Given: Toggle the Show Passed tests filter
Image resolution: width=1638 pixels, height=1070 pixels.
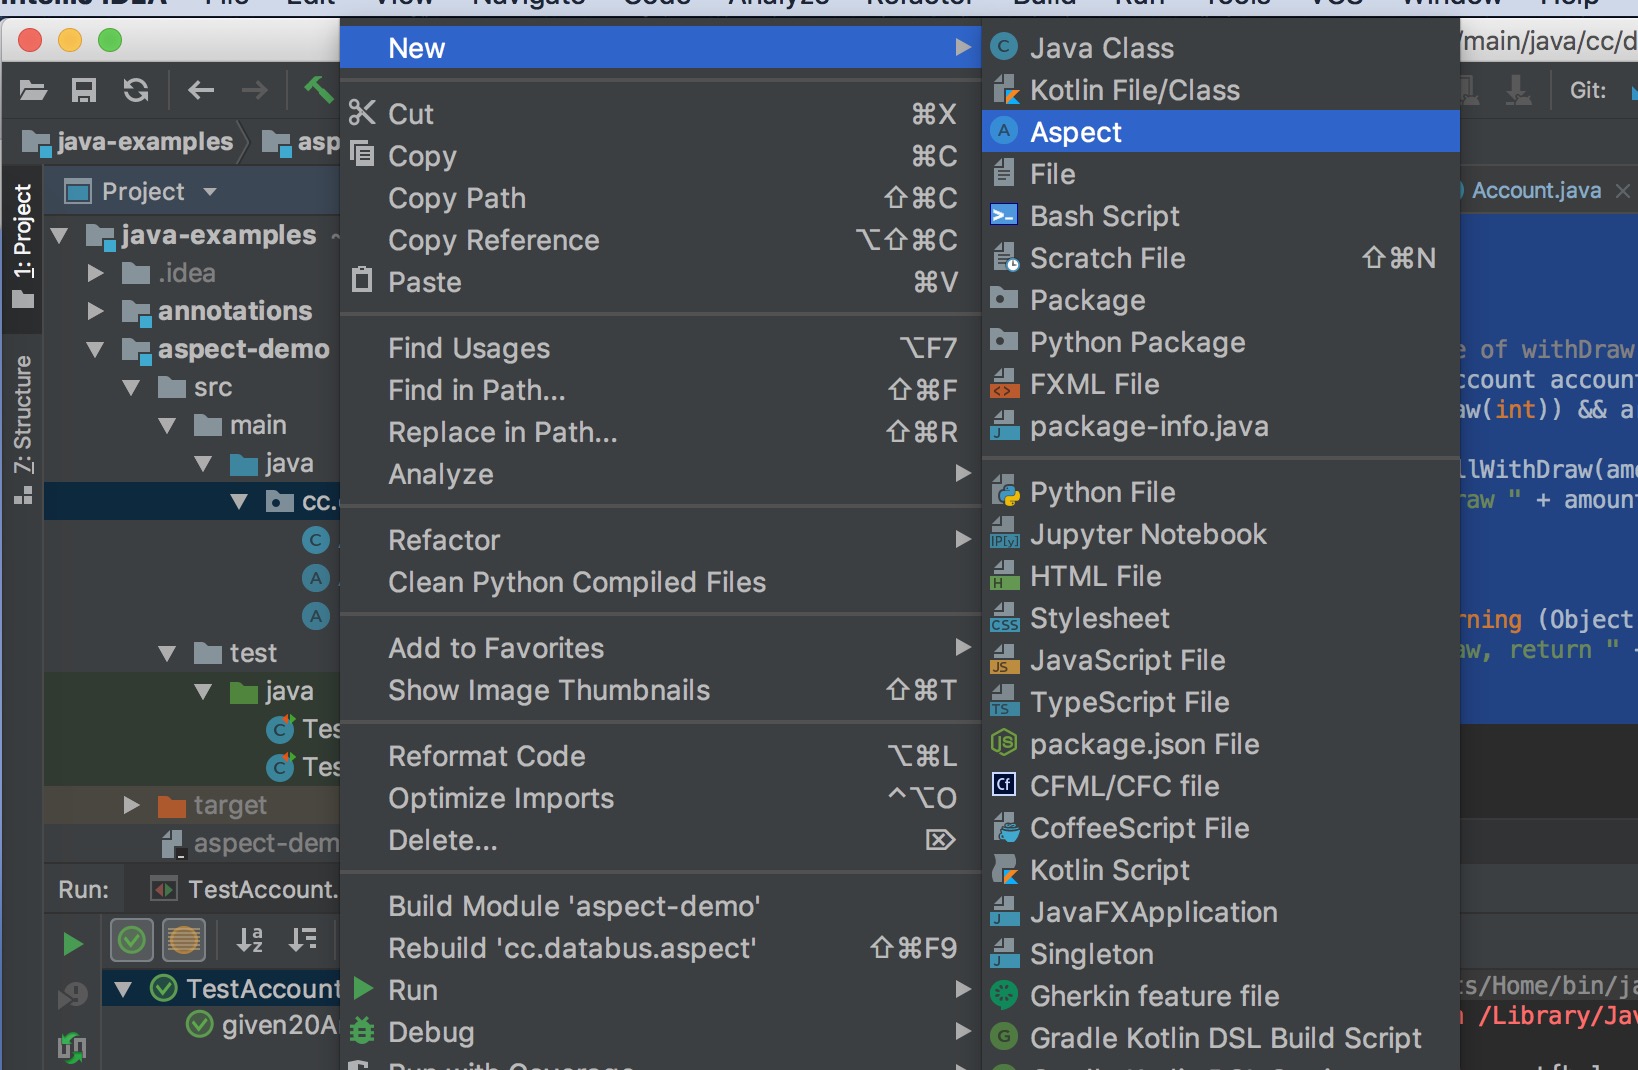Looking at the screenshot, I should click(x=132, y=939).
